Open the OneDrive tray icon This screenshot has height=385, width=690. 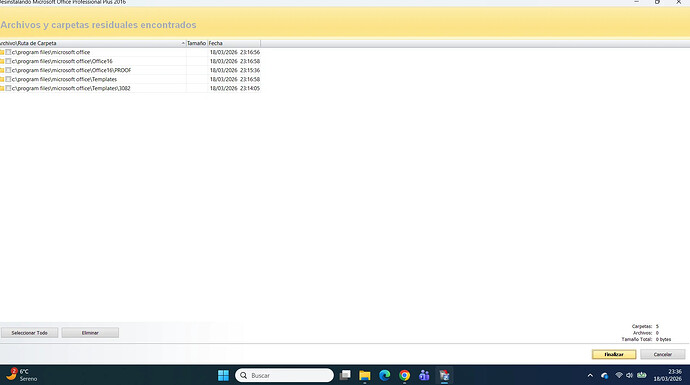[605, 375]
